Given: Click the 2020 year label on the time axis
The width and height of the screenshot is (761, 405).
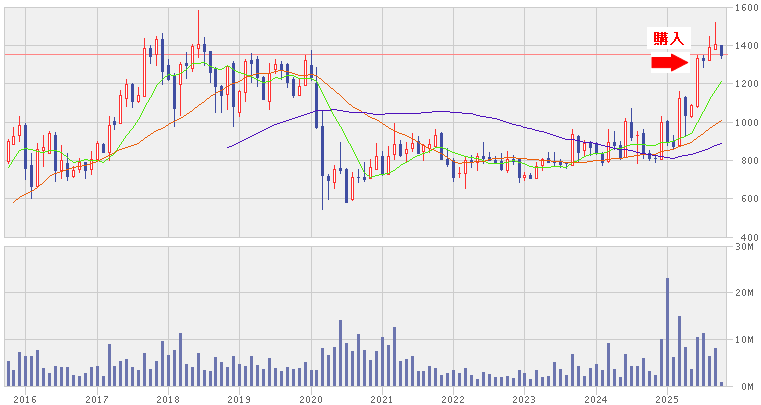Looking at the screenshot, I should click(311, 398).
